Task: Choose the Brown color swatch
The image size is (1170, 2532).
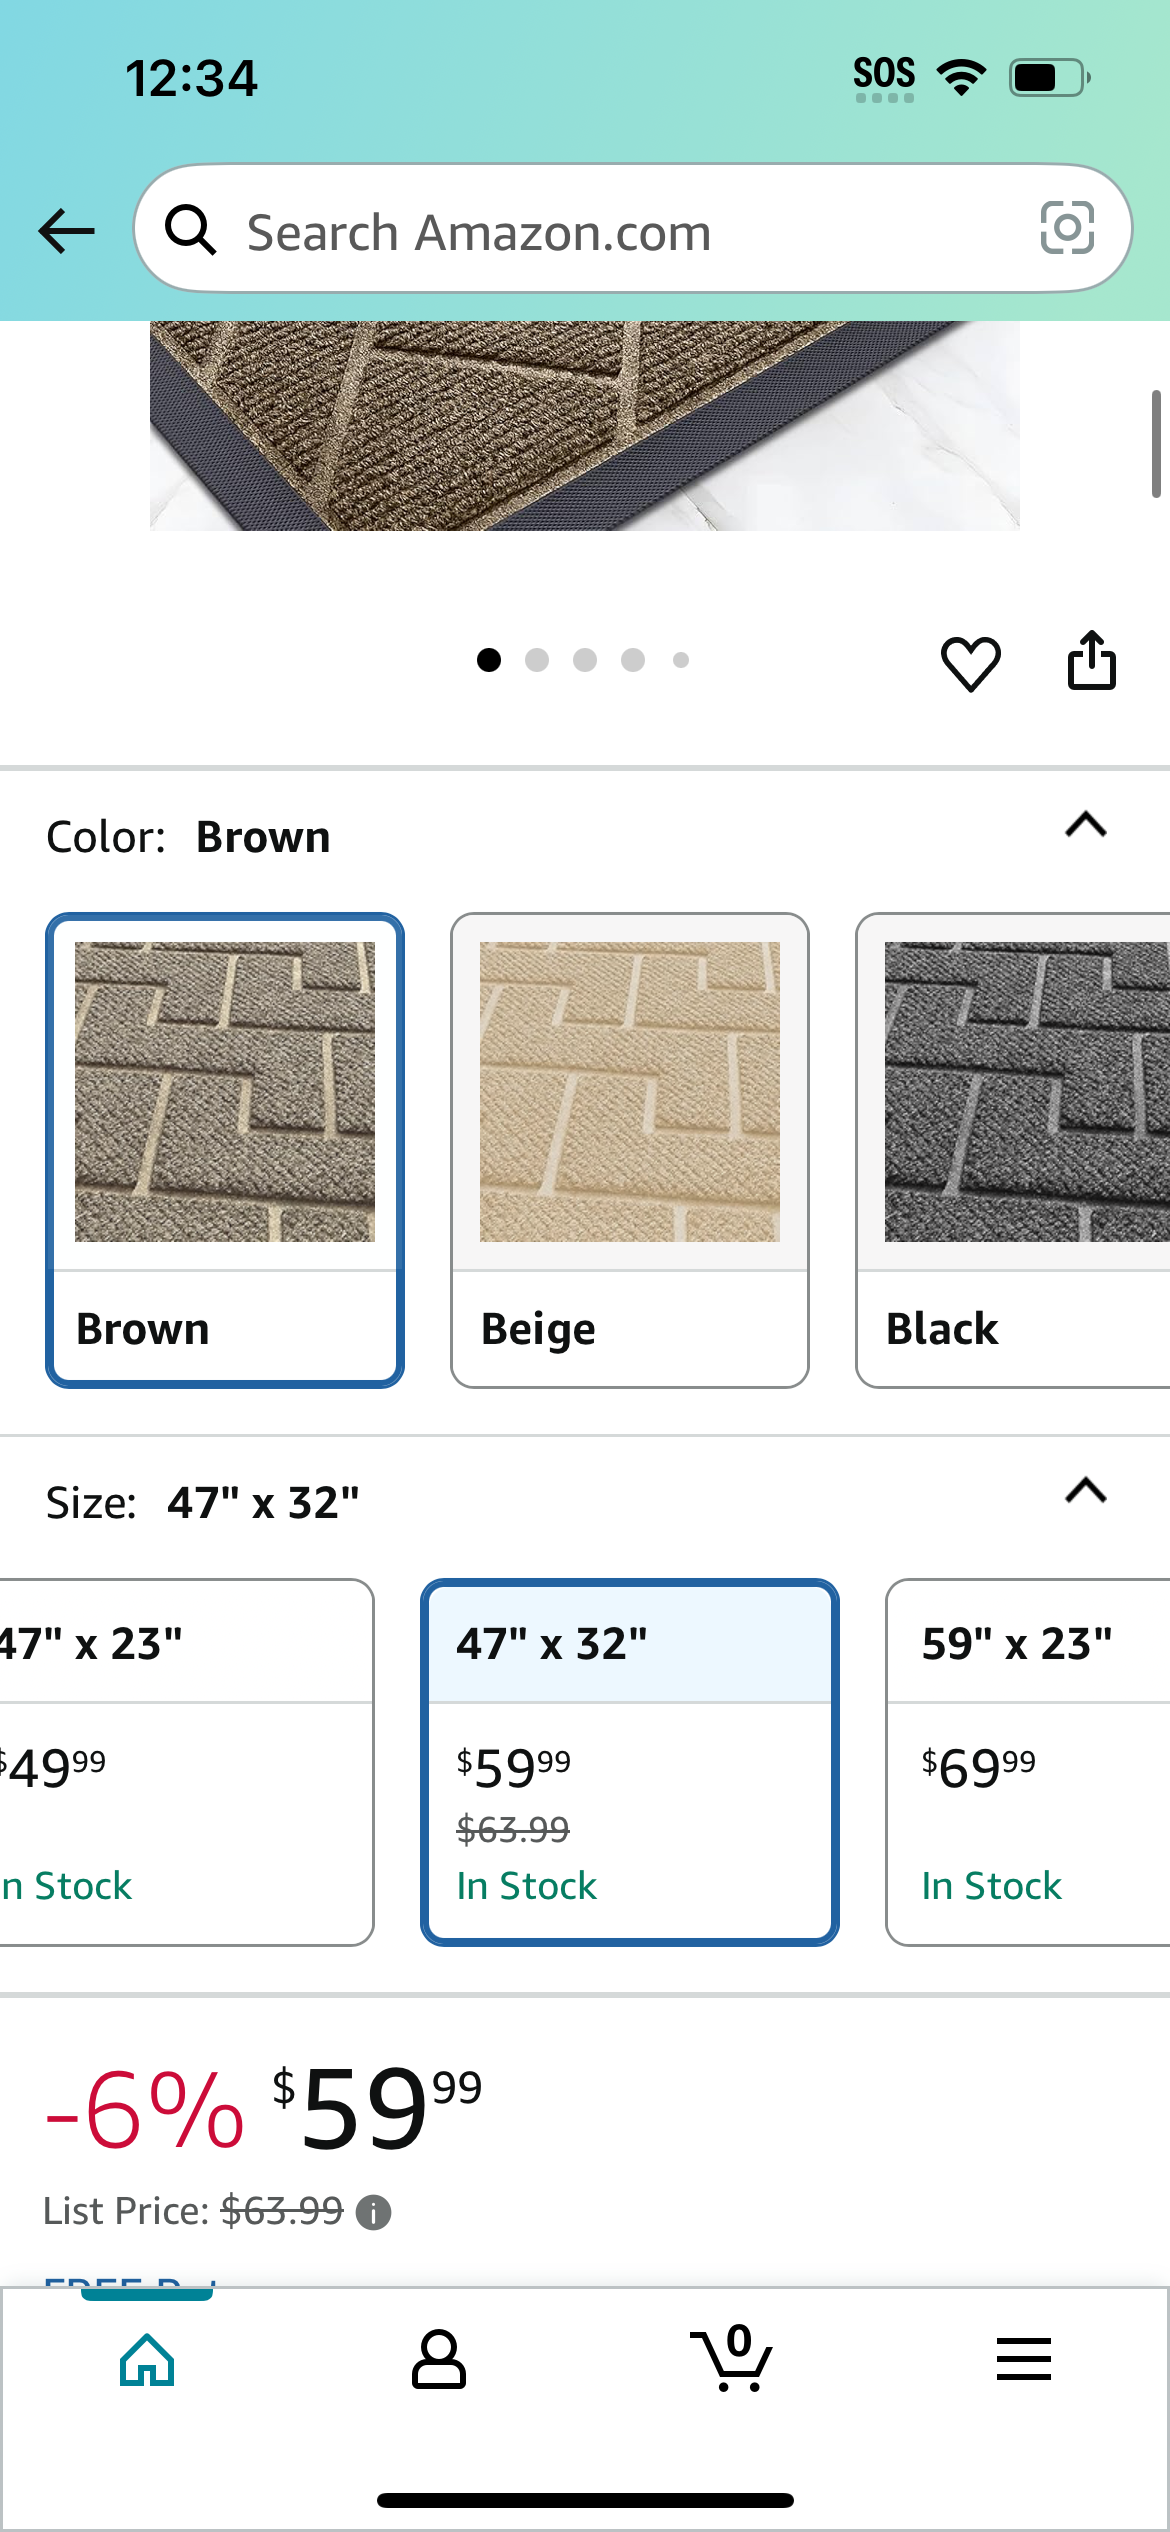Action: (x=225, y=1150)
